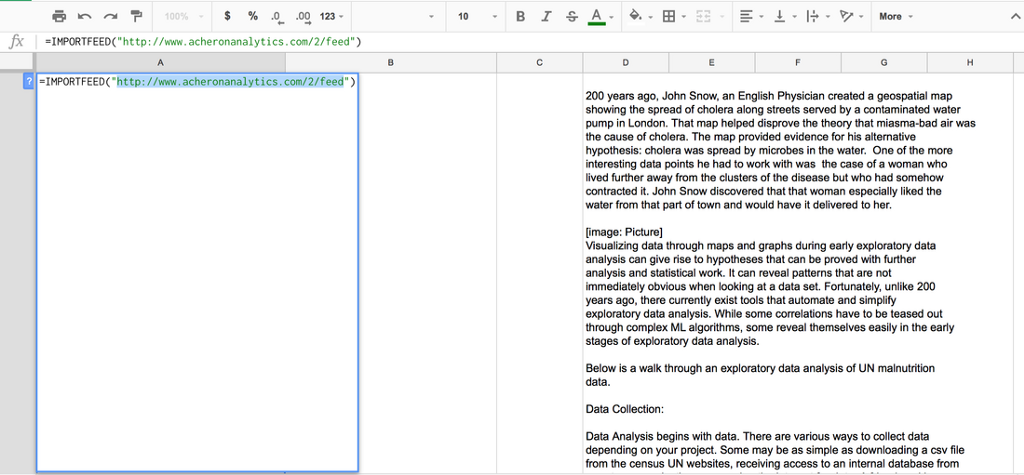
Task: Click the Print icon
Action: pyautogui.click(x=59, y=17)
